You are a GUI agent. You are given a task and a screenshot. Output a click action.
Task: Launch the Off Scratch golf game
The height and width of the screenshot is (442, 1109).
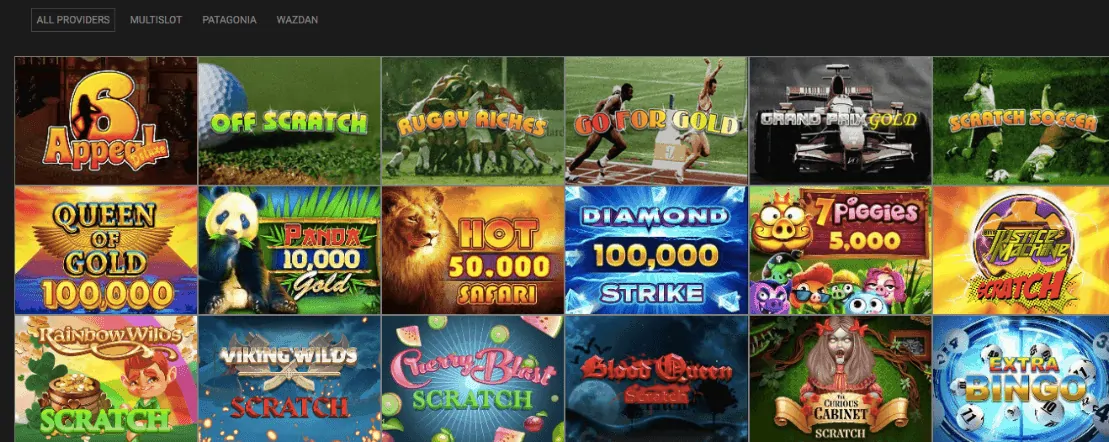(x=289, y=121)
